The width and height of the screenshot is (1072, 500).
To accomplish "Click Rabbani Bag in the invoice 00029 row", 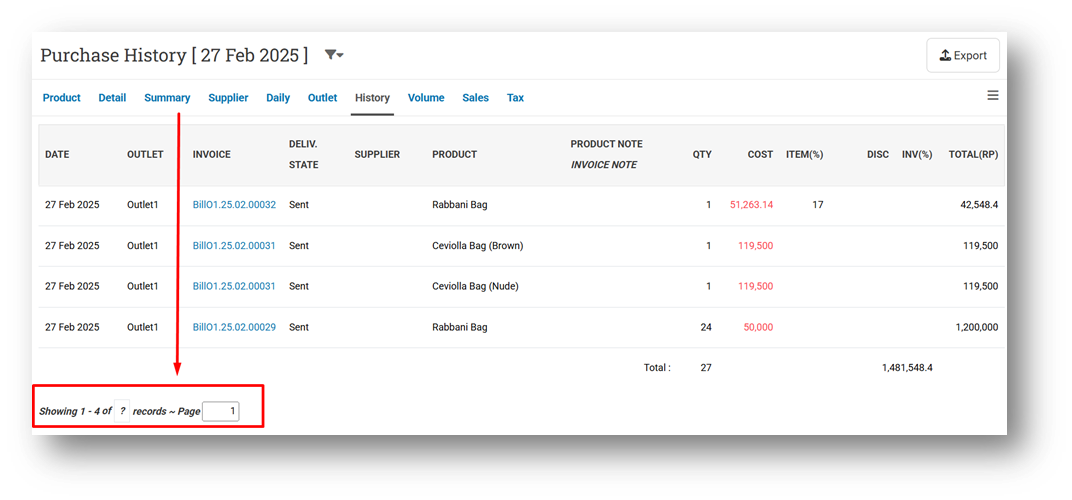I will pyautogui.click(x=459, y=327).
